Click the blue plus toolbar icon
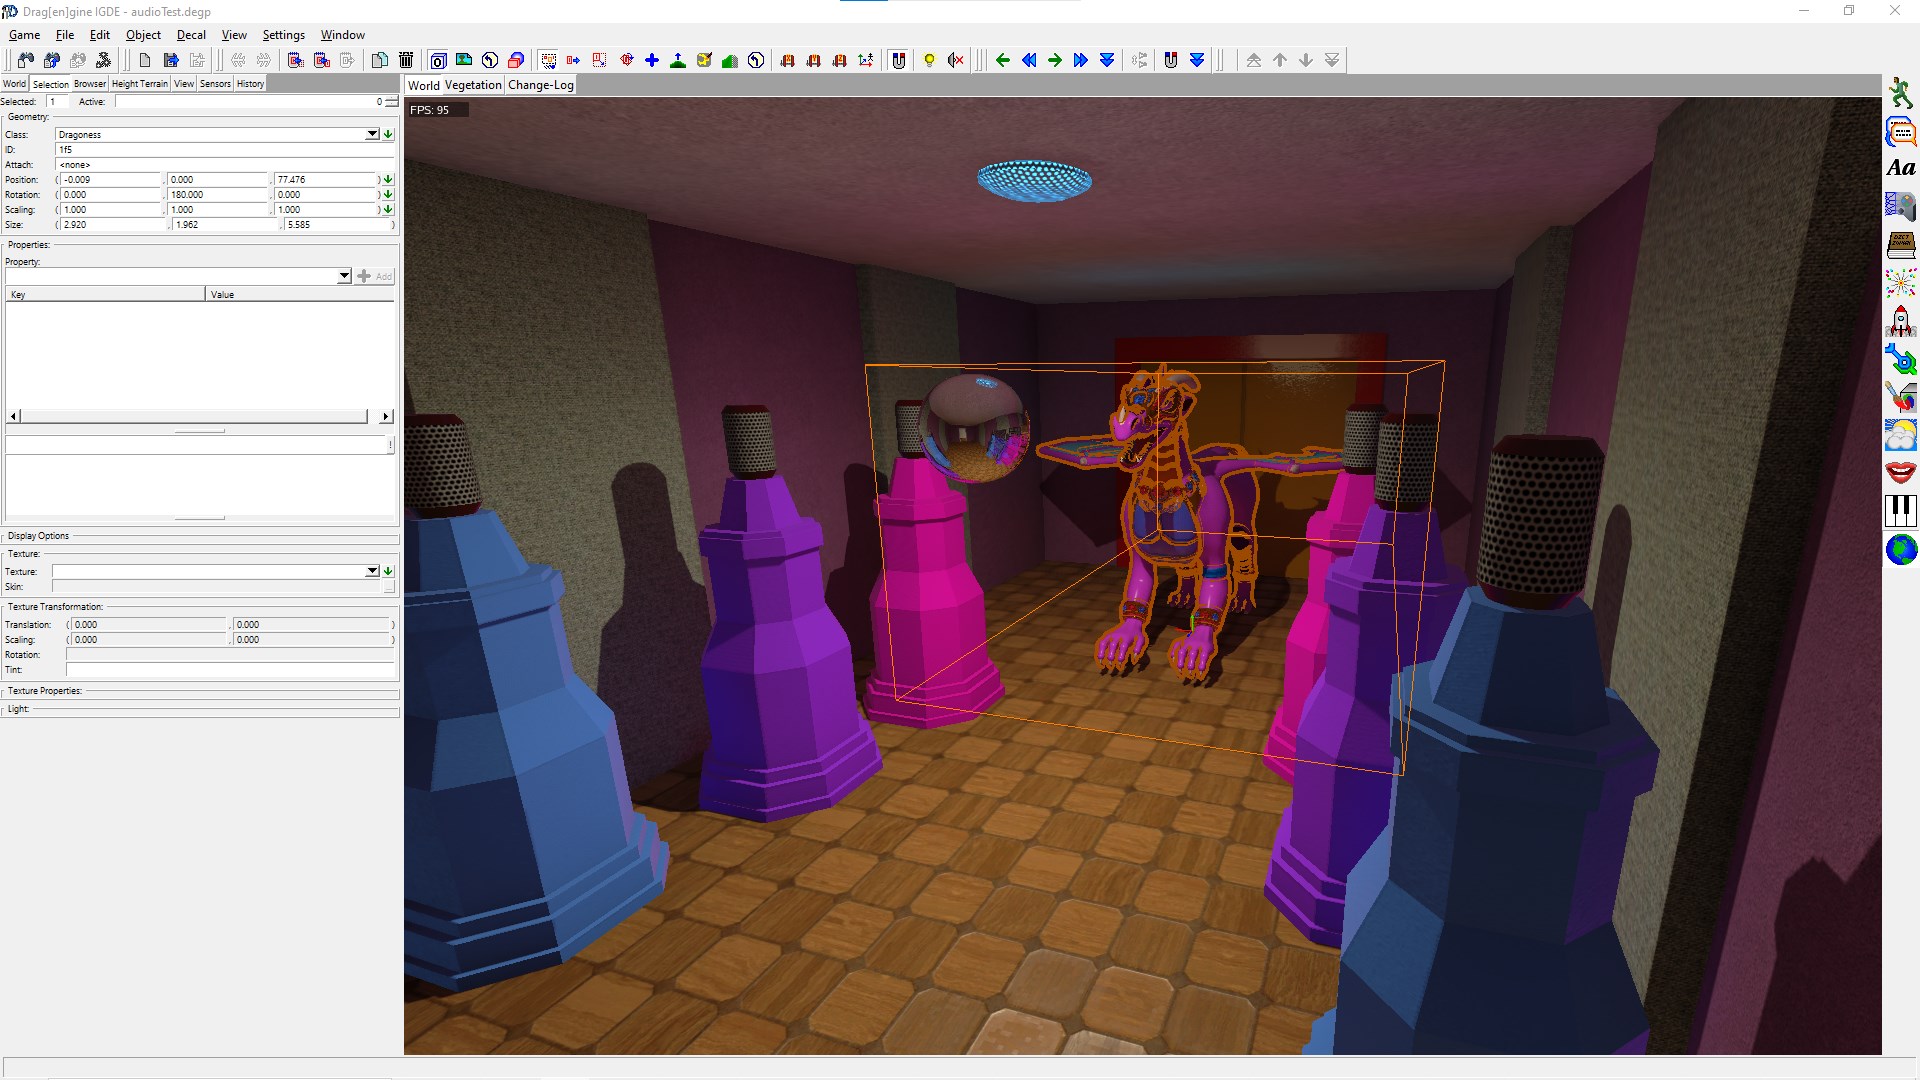This screenshot has height=1080, width=1920. point(652,60)
